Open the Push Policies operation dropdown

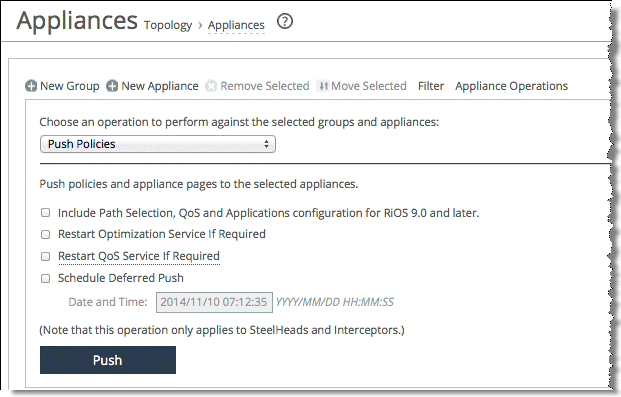[158, 144]
